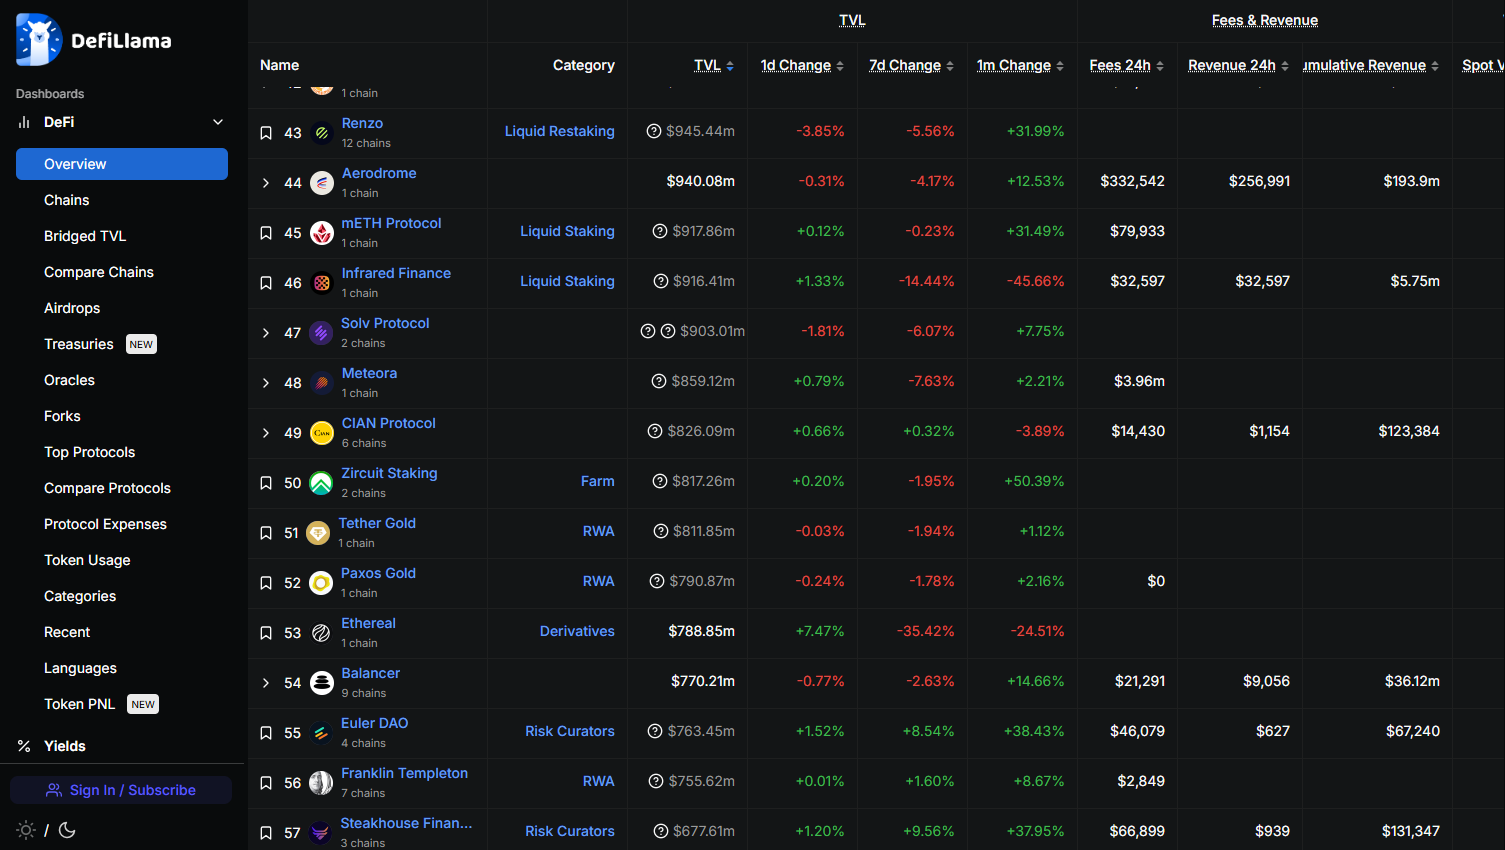Expand the Solv Protocol row
Viewport: 1505px width, 850px height.
click(266, 333)
